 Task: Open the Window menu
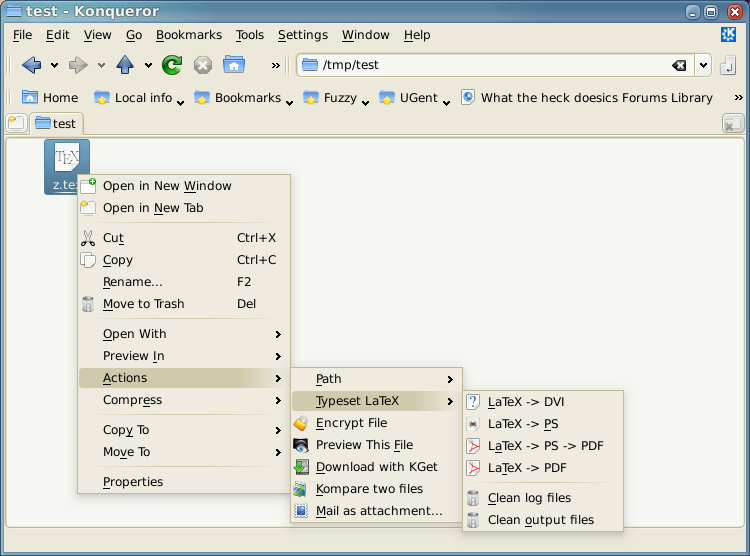click(x=365, y=35)
